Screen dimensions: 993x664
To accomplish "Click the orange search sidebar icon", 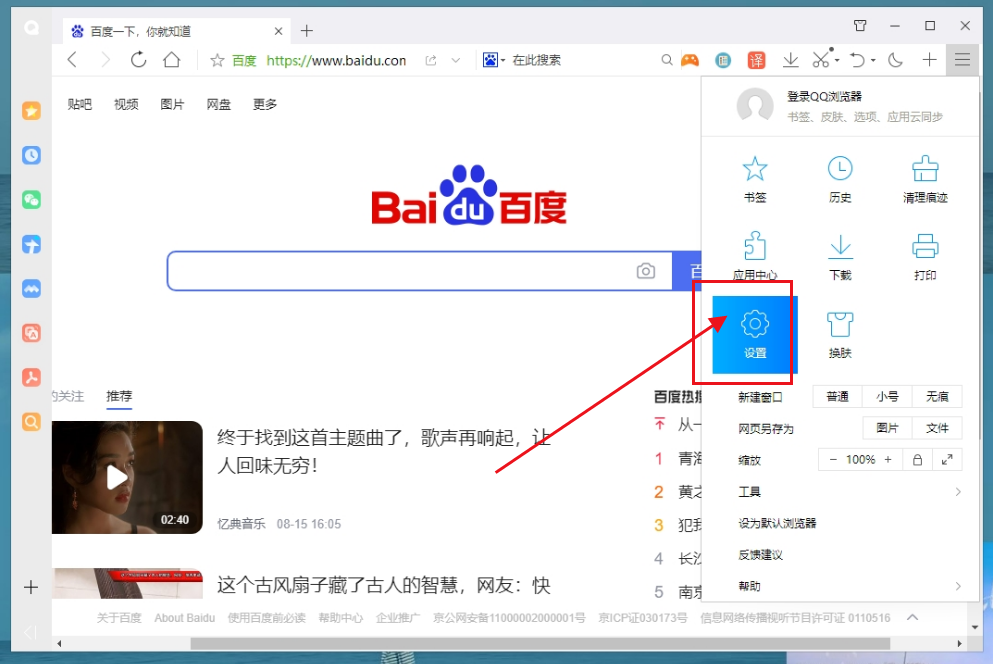I will point(31,422).
